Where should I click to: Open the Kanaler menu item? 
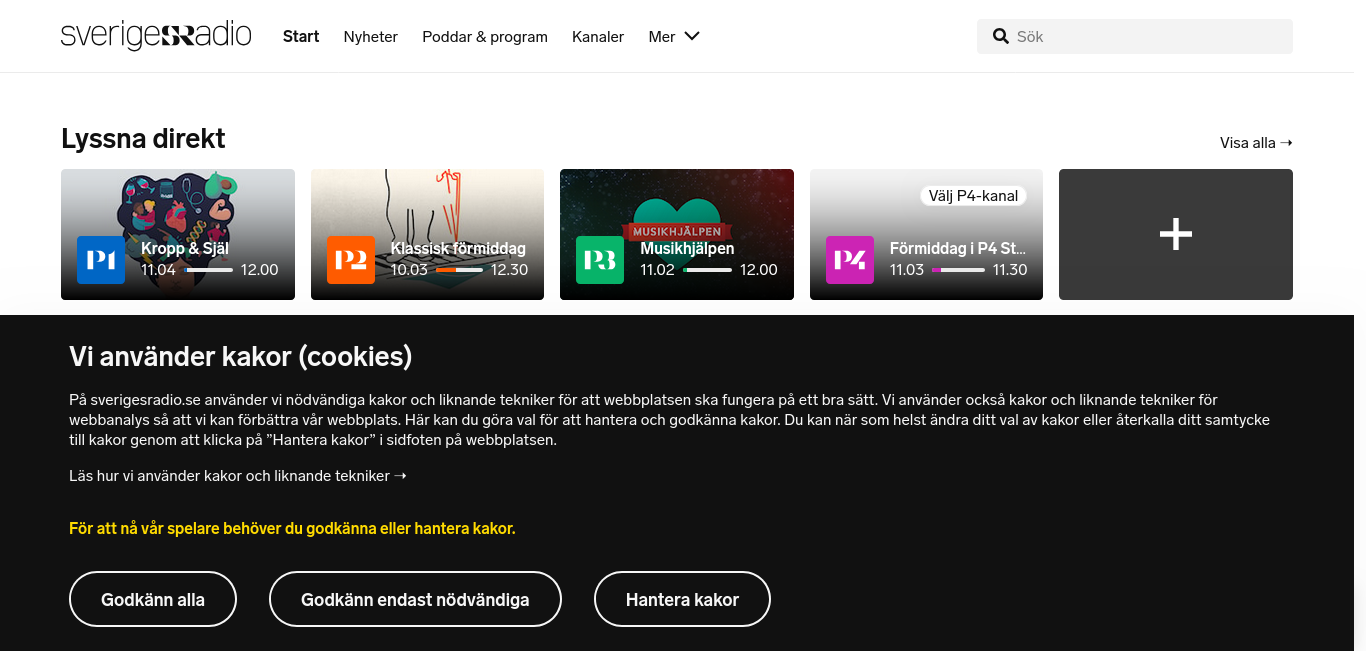(x=598, y=36)
